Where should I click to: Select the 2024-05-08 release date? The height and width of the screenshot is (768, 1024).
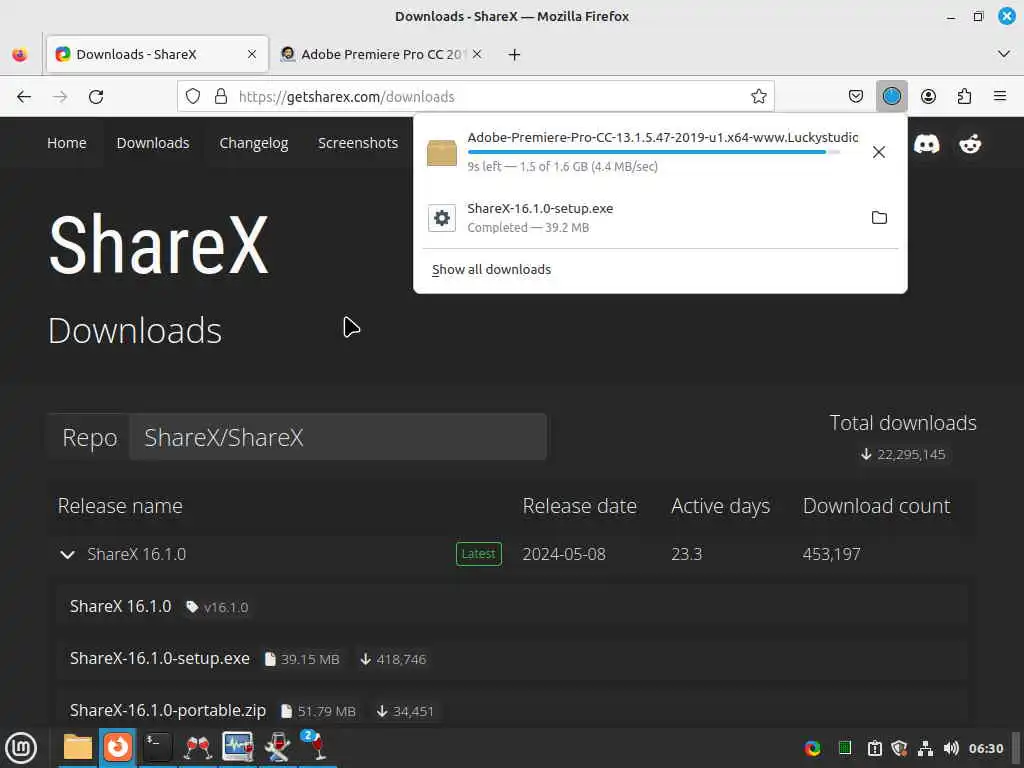564,554
